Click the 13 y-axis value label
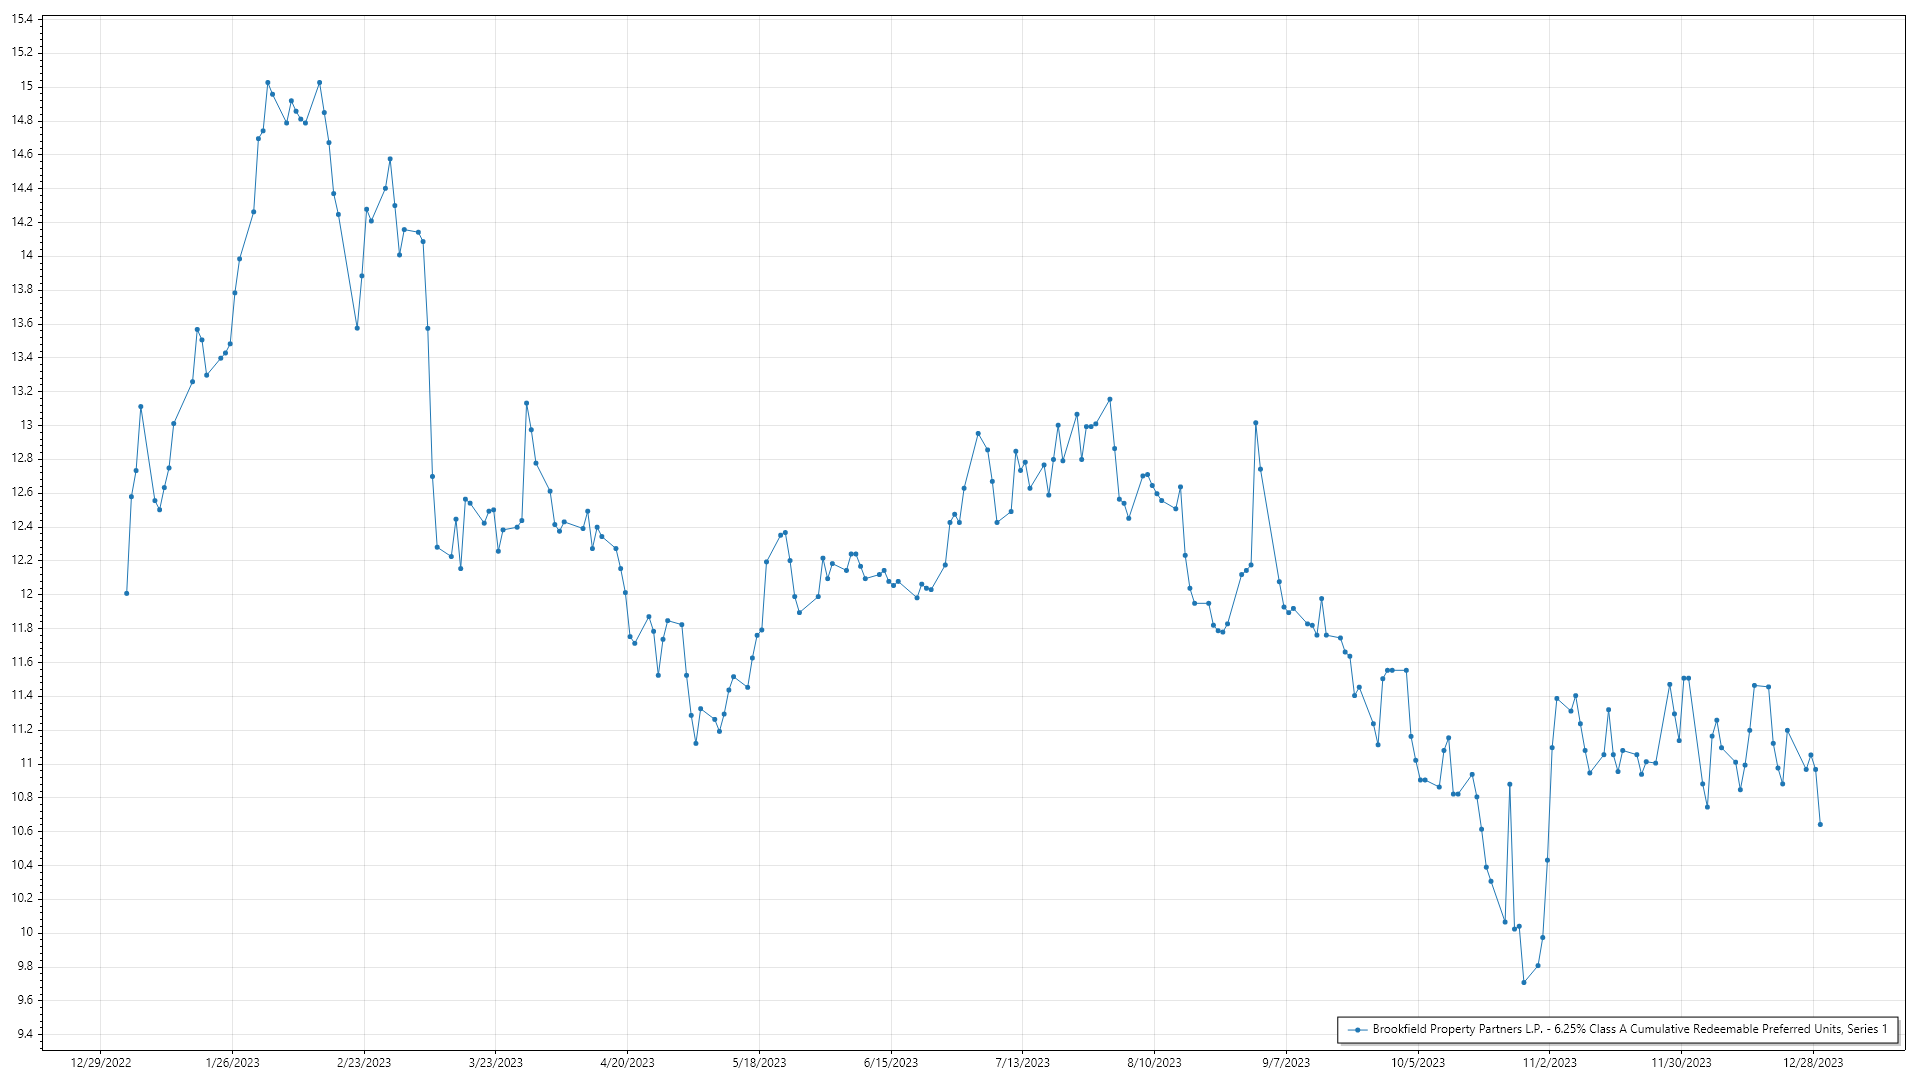The height and width of the screenshot is (1080, 1920). tap(26, 424)
